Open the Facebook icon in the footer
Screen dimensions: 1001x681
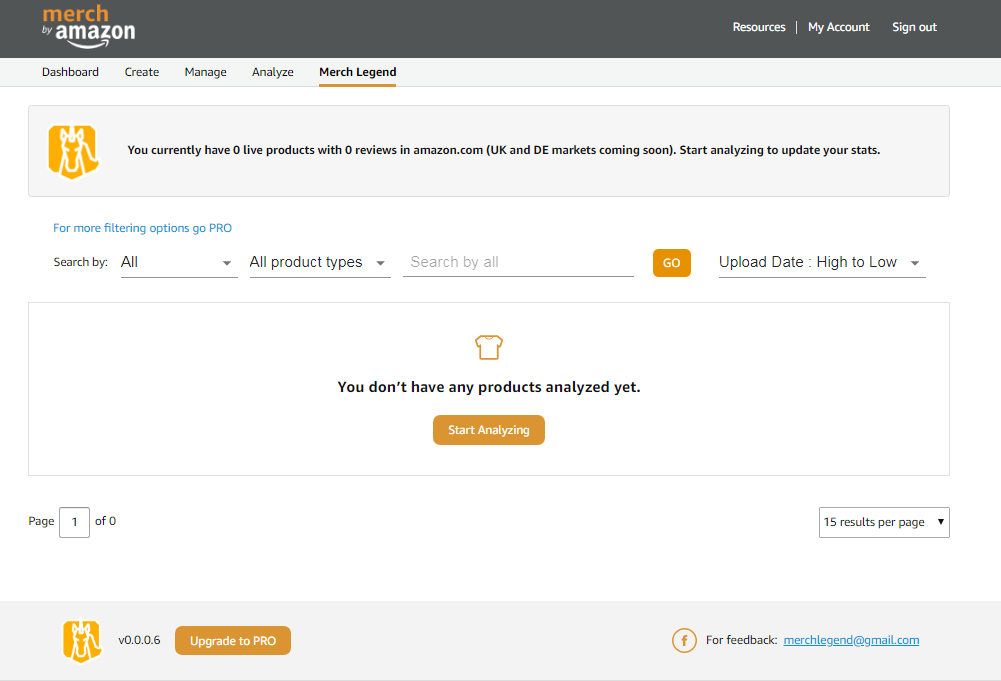tap(684, 640)
